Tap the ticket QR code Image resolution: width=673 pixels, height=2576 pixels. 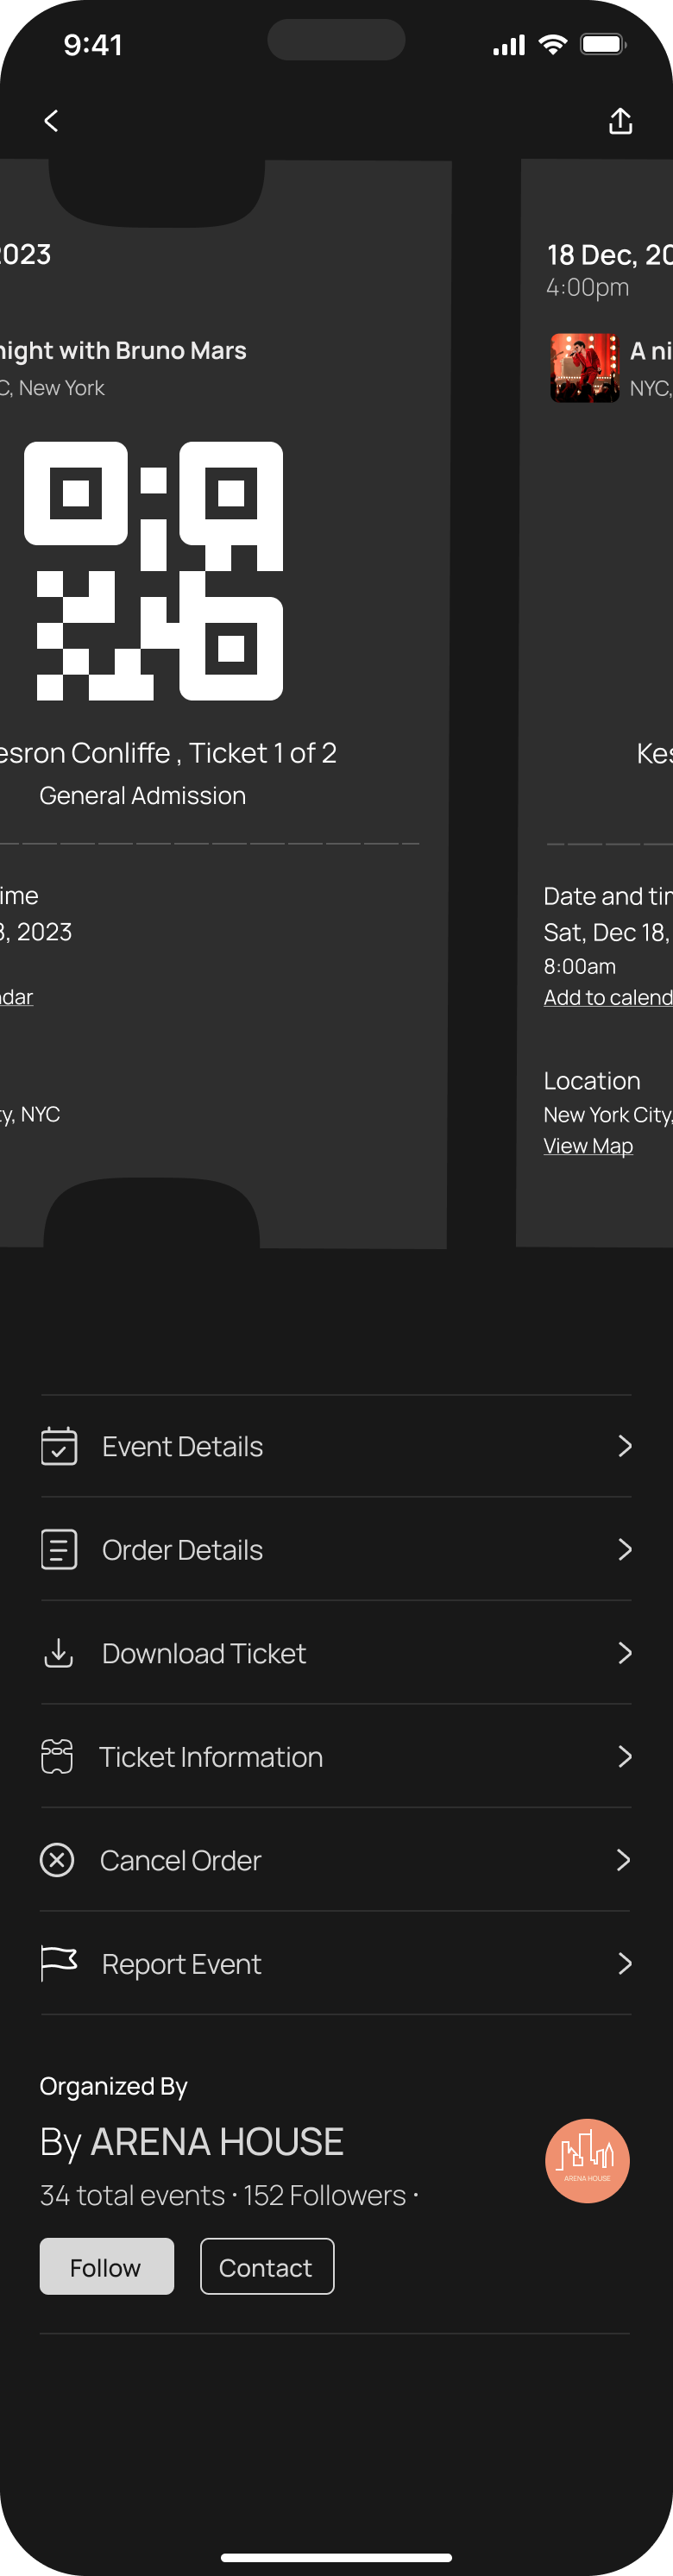[153, 571]
